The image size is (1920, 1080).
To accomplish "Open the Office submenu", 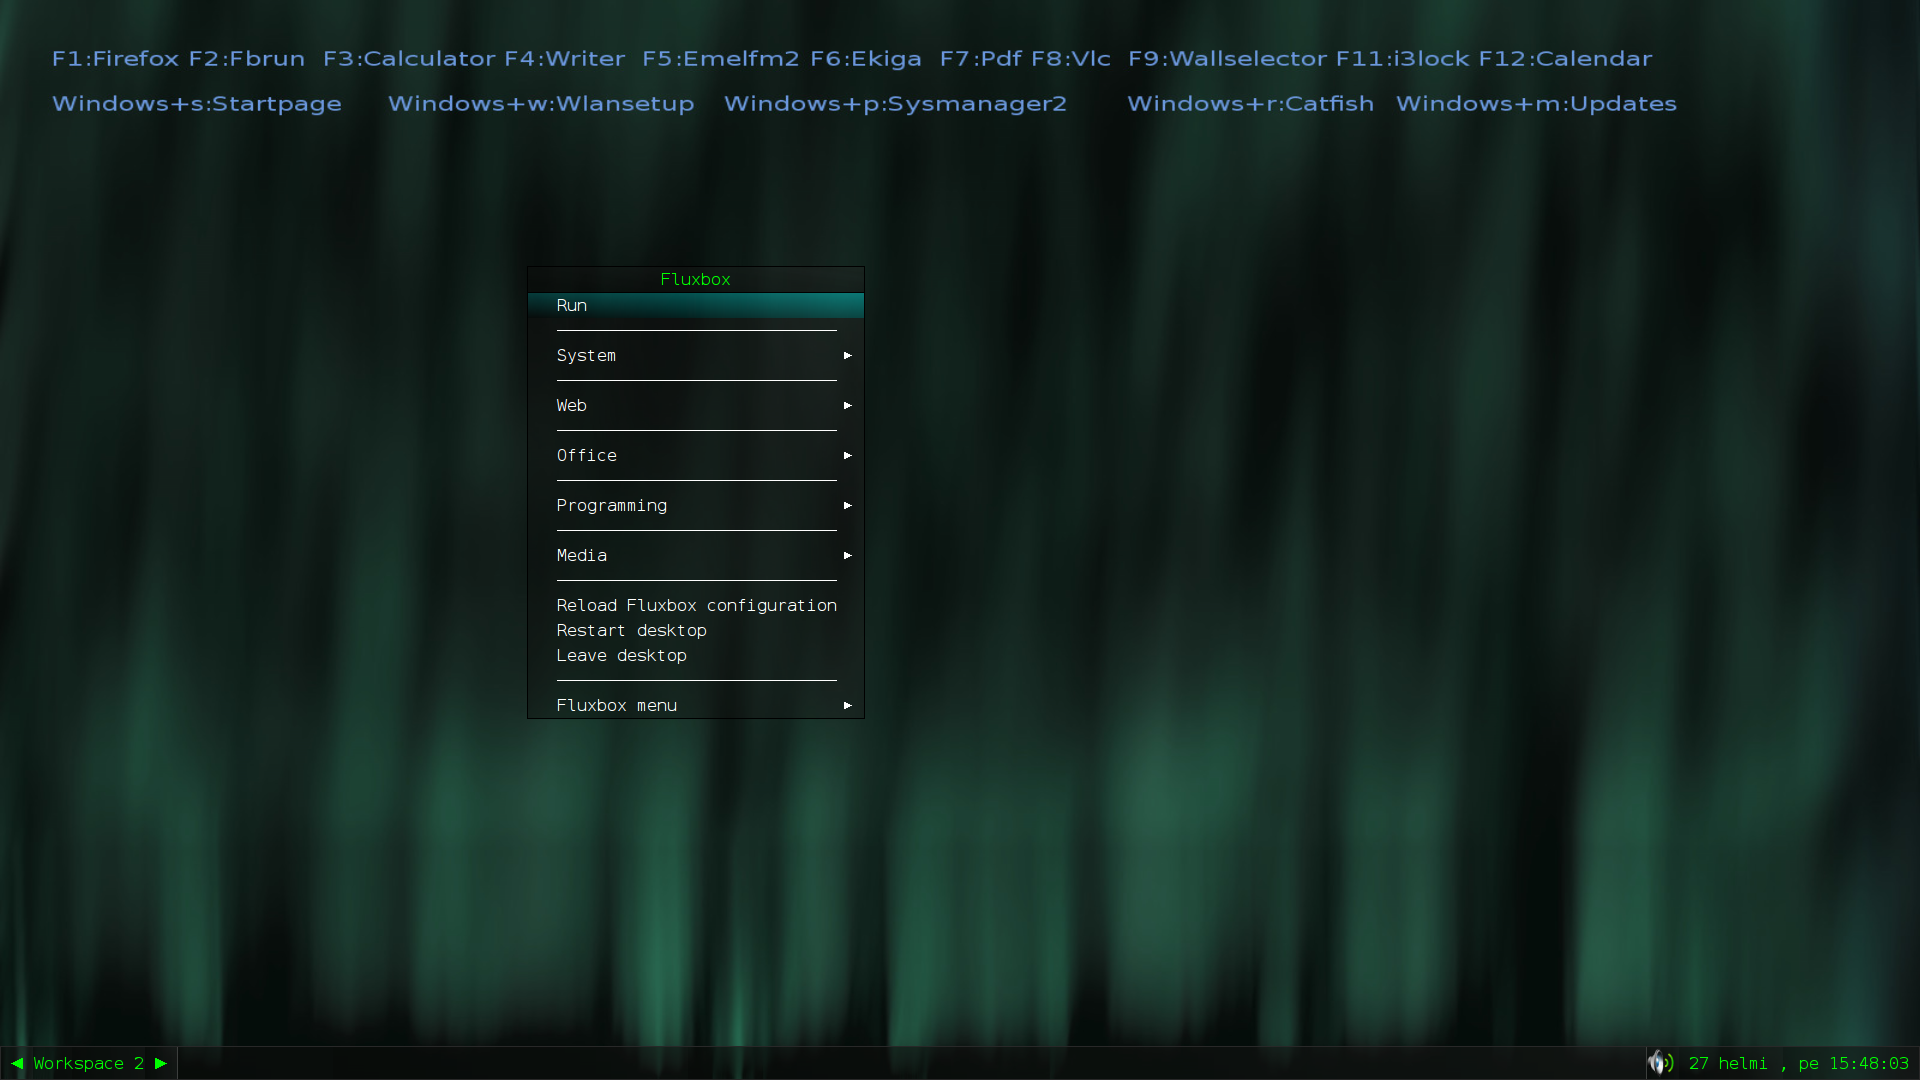I will coord(695,455).
